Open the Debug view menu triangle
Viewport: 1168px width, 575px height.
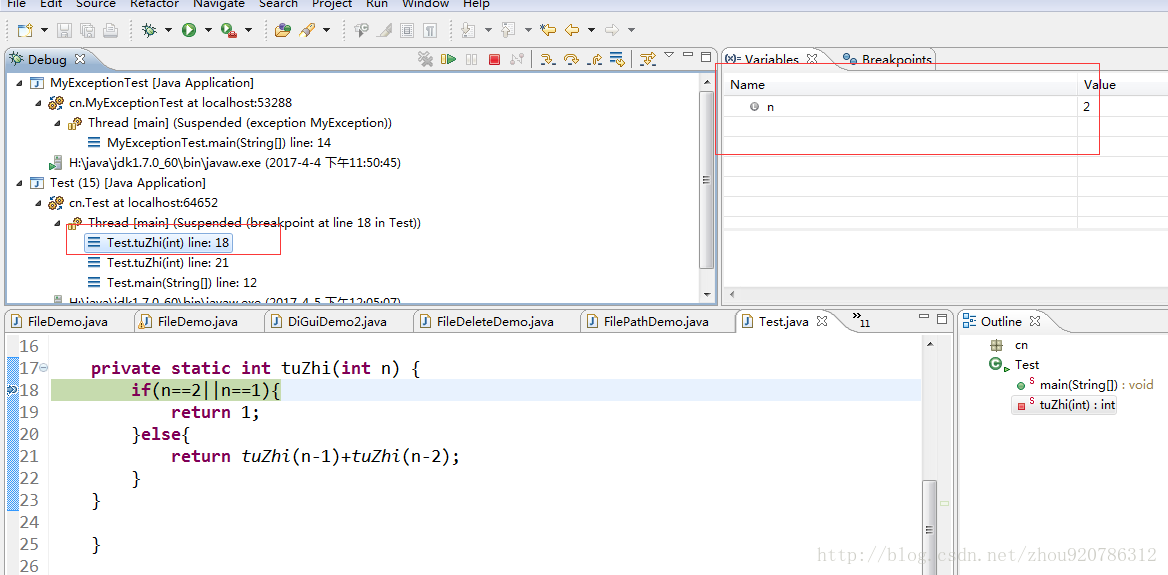pyautogui.click(x=669, y=54)
